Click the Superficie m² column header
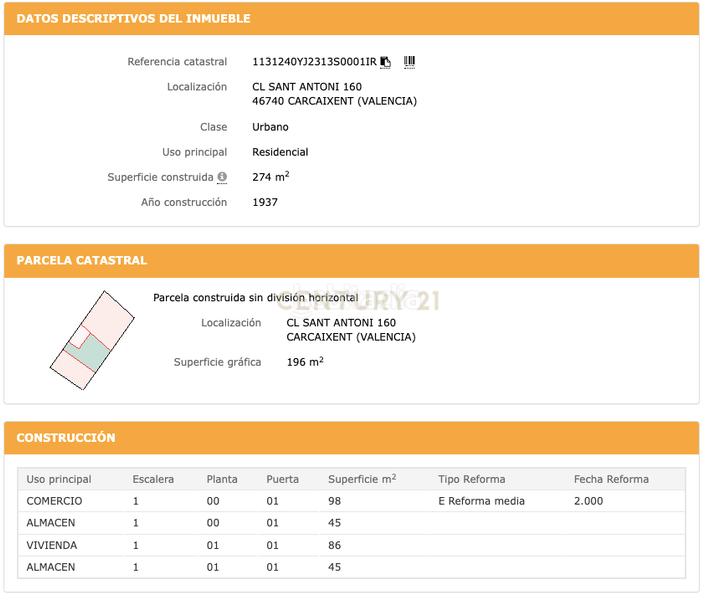Viewport: 715px width, 600px height. click(362, 479)
